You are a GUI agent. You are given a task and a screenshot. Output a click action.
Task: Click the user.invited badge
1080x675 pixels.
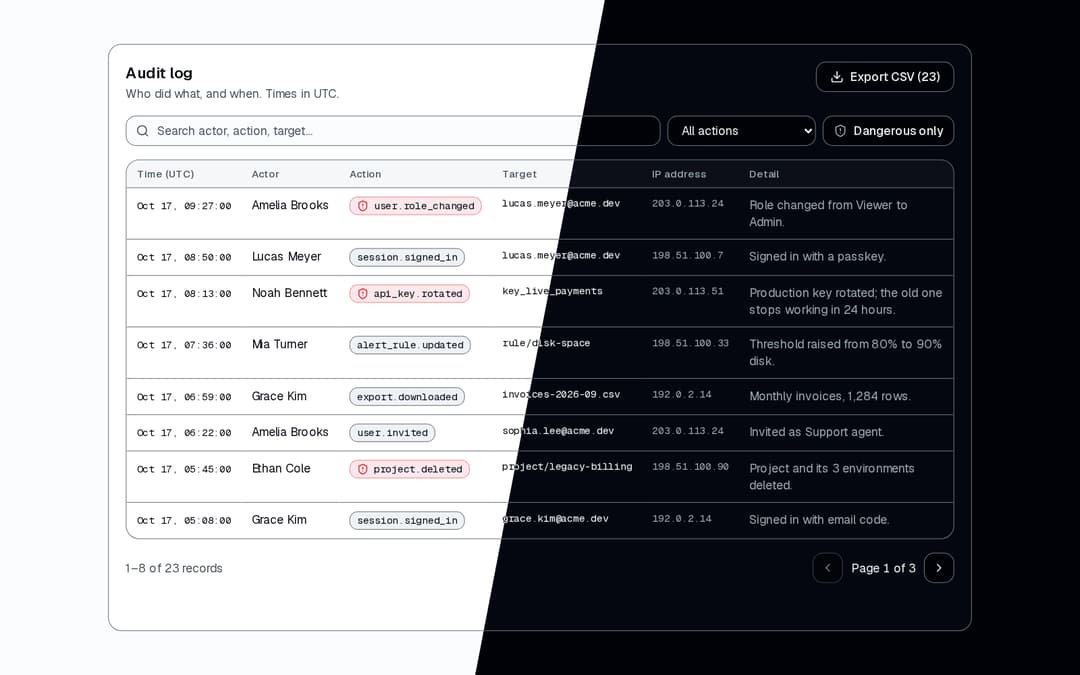(x=392, y=433)
